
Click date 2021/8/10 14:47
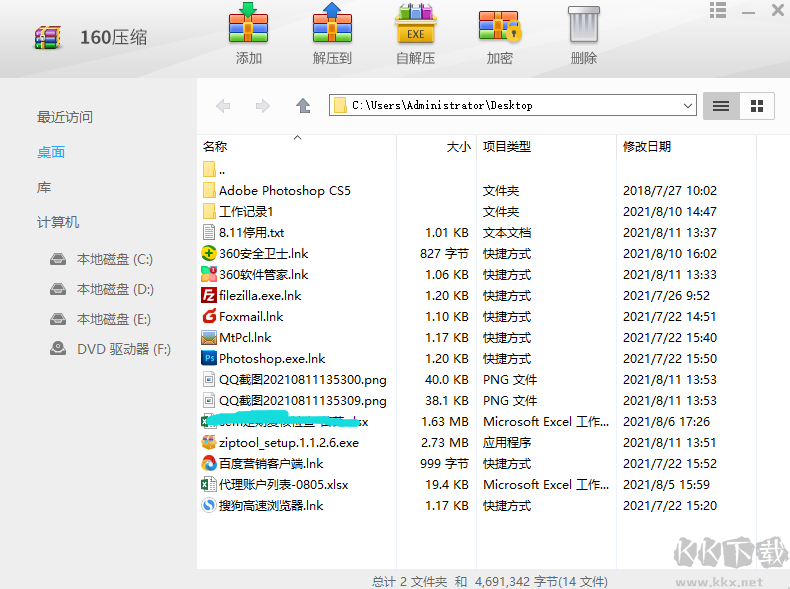(670, 212)
